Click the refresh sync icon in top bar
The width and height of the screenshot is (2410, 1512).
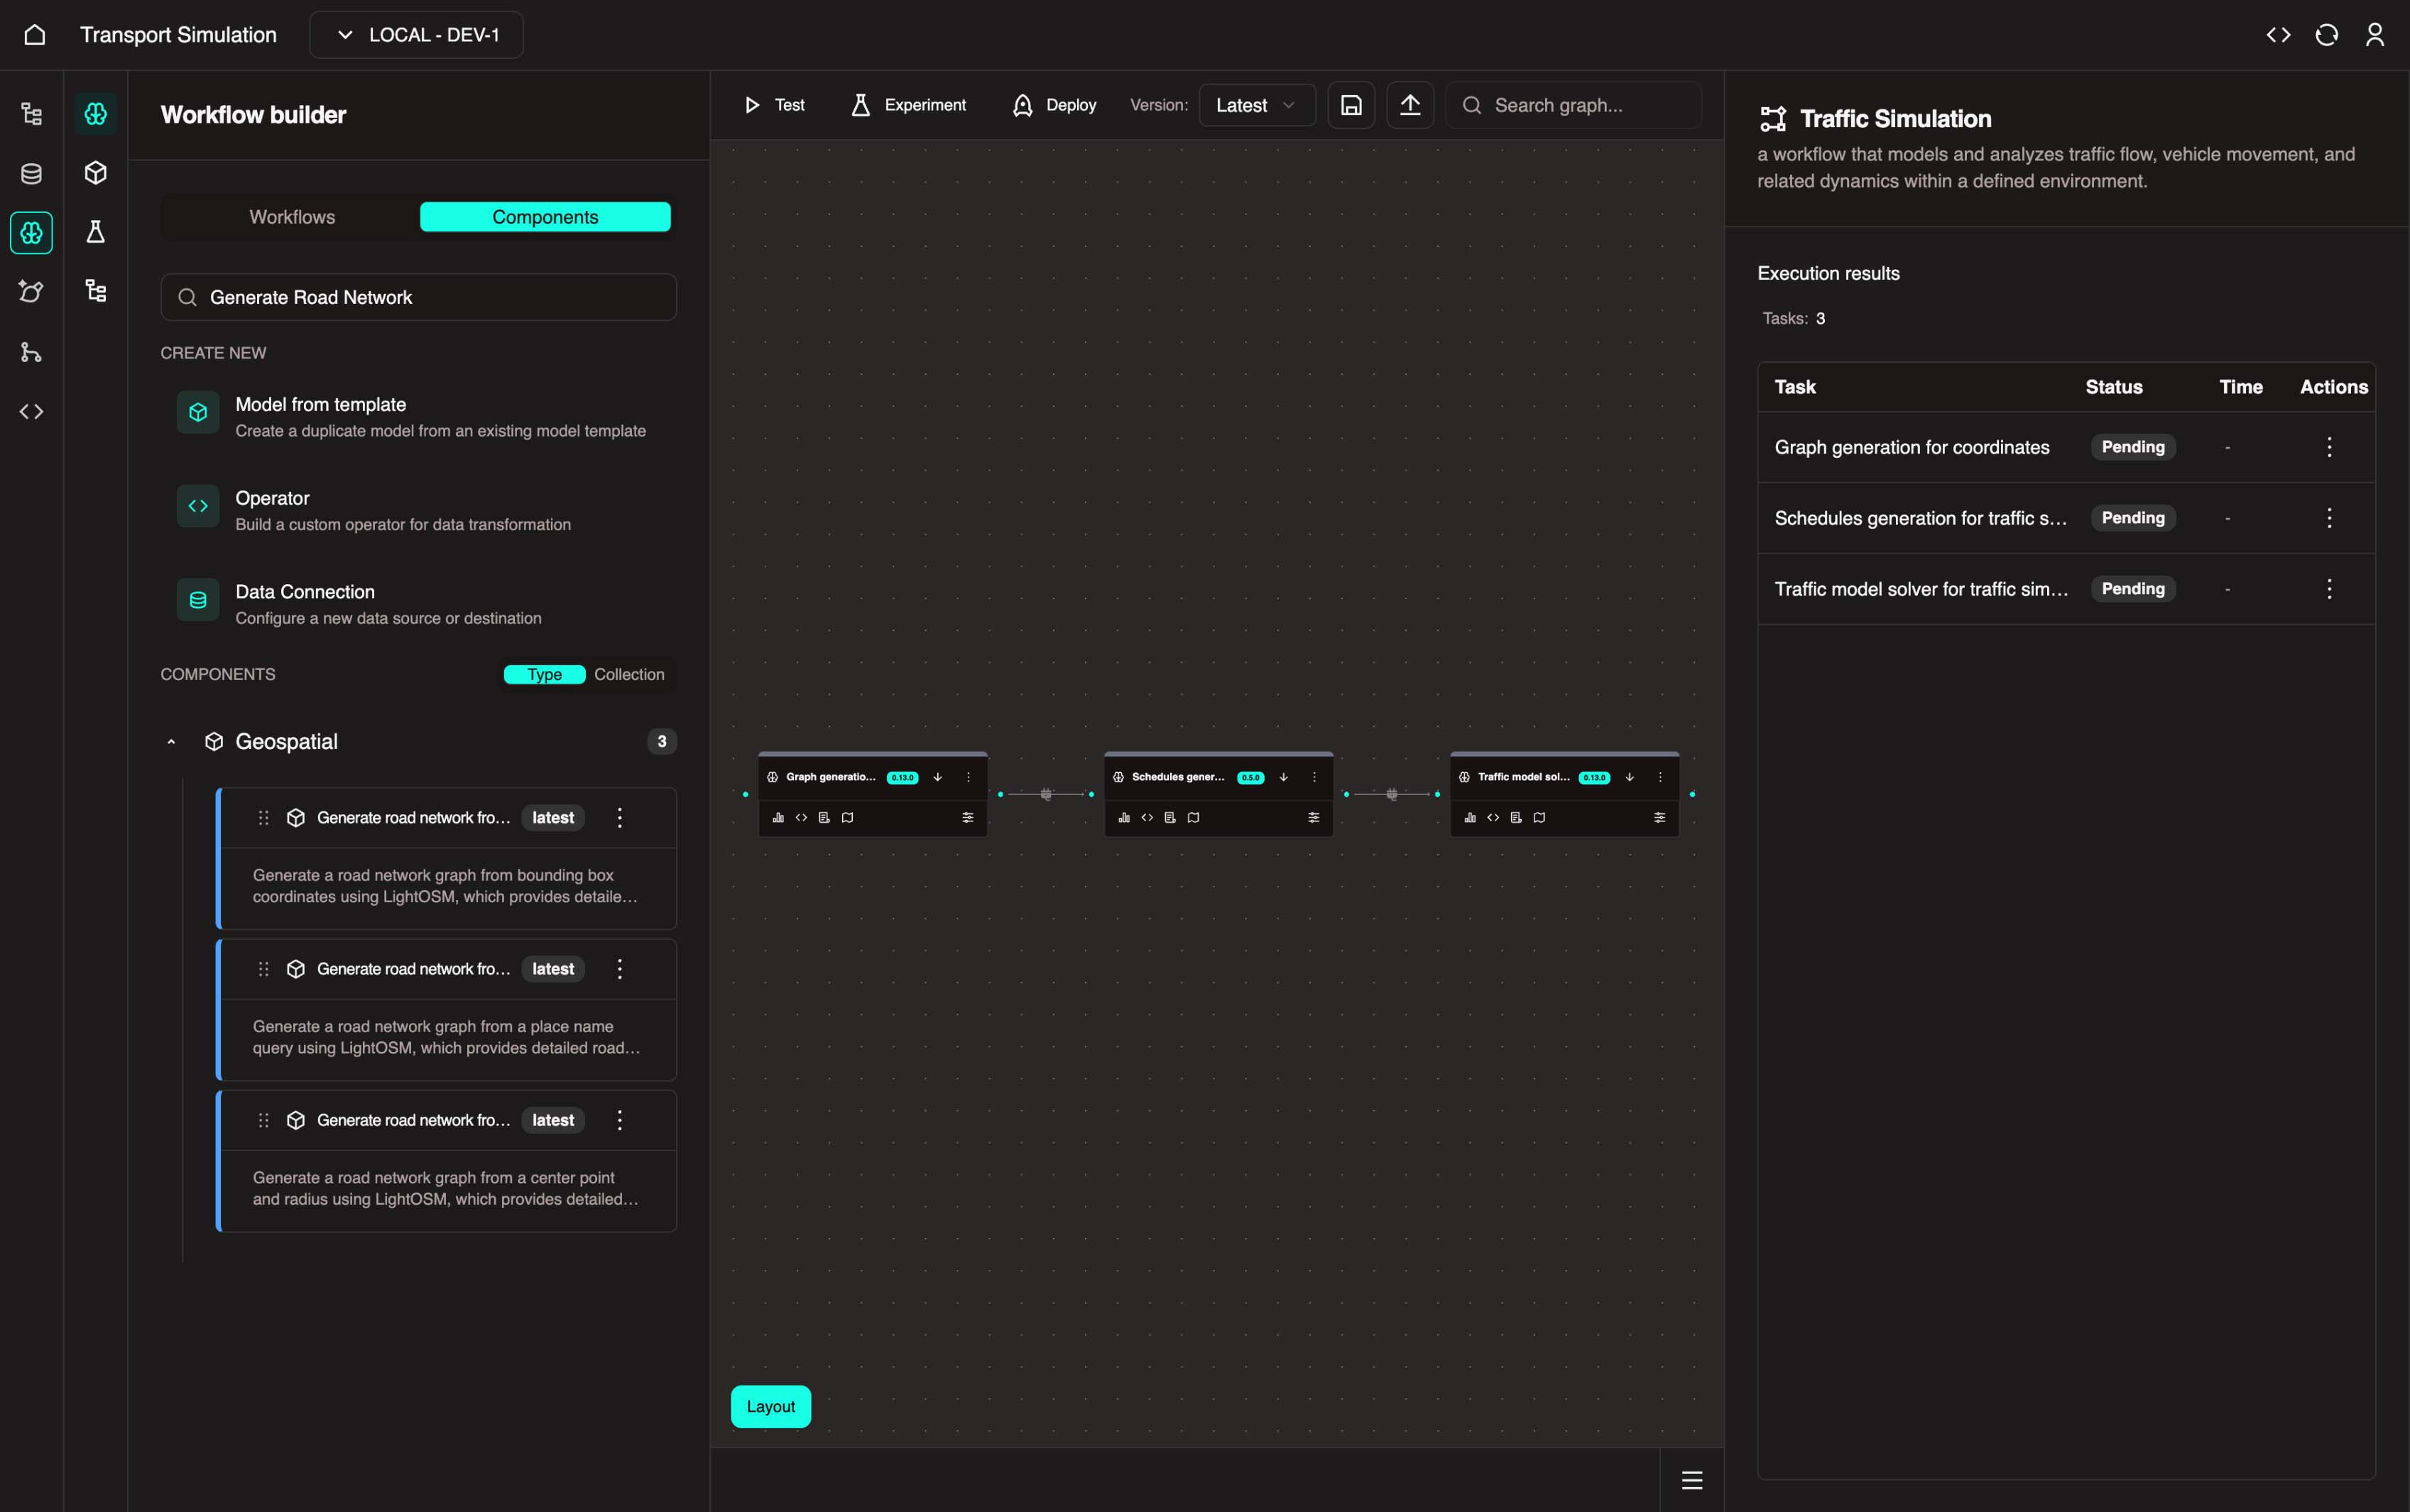pyautogui.click(x=2327, y=35)
